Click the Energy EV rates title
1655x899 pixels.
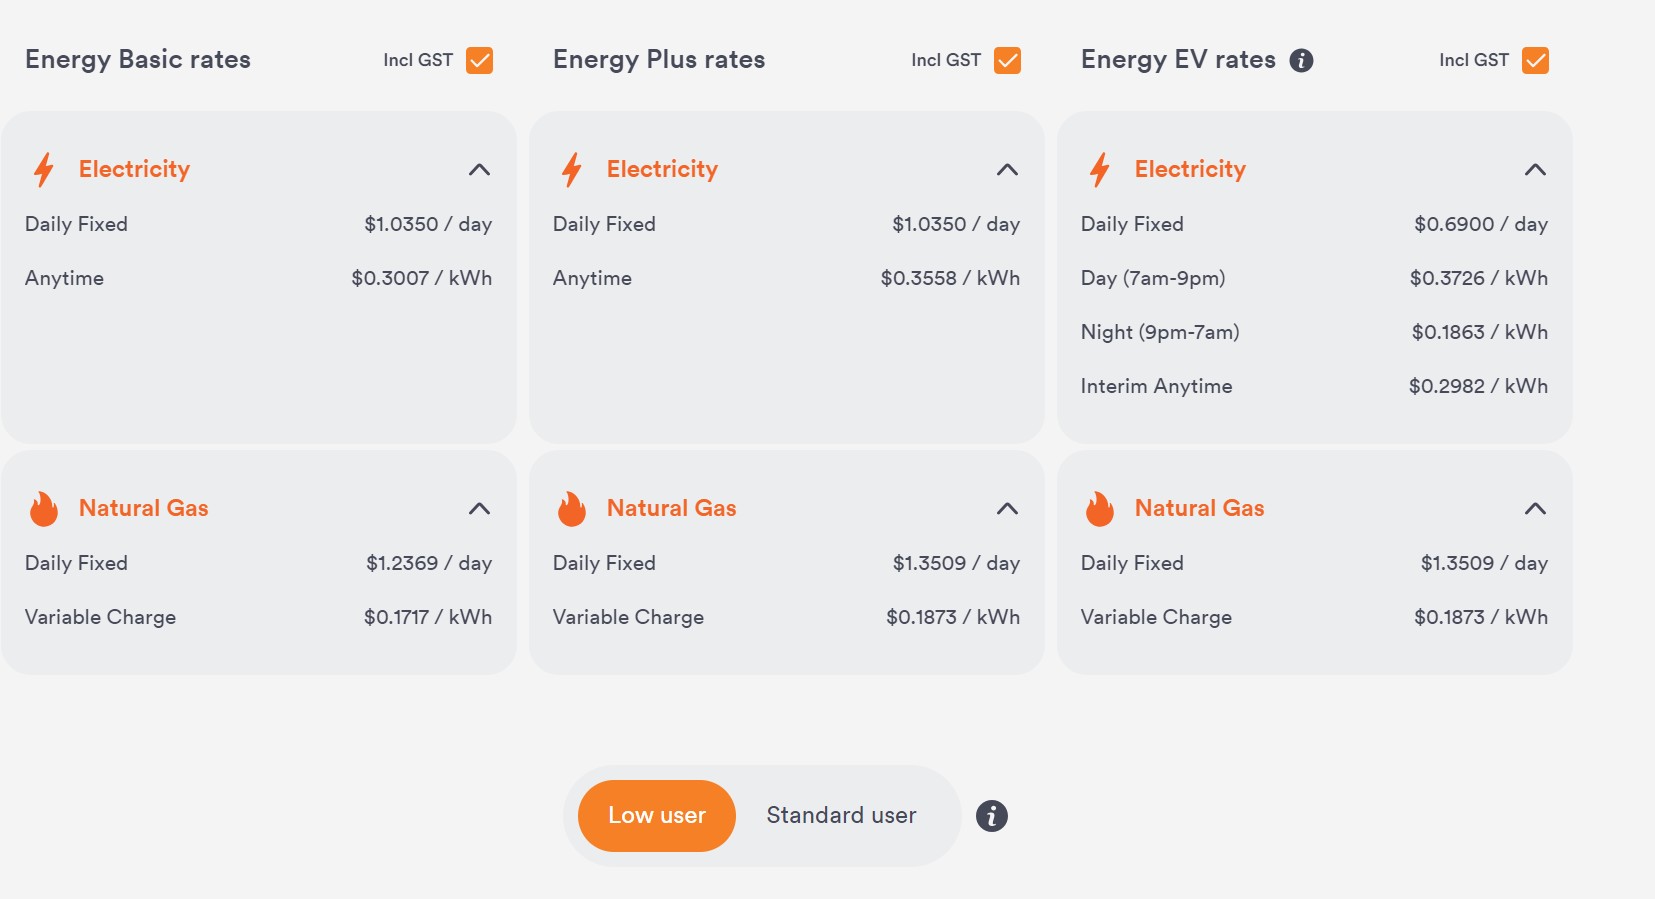pos(1178,60)
